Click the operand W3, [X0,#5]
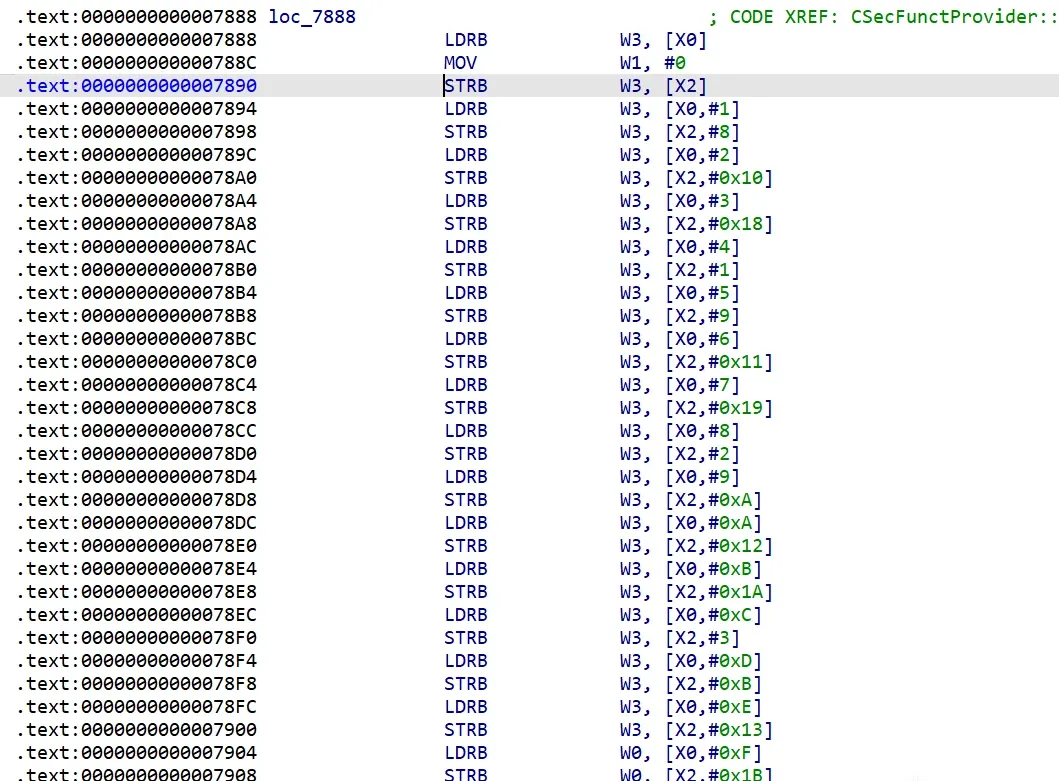 [680, 293]
